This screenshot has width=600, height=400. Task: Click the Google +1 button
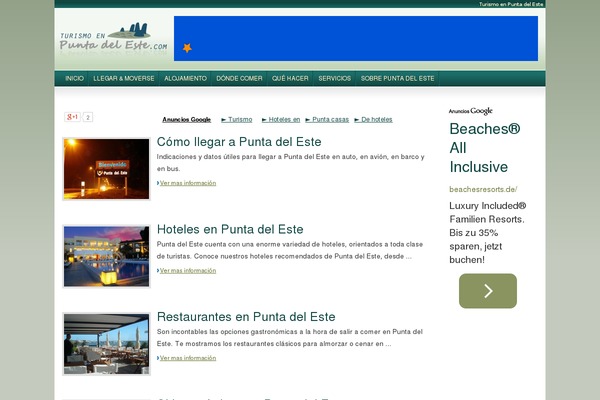[72, 117]
